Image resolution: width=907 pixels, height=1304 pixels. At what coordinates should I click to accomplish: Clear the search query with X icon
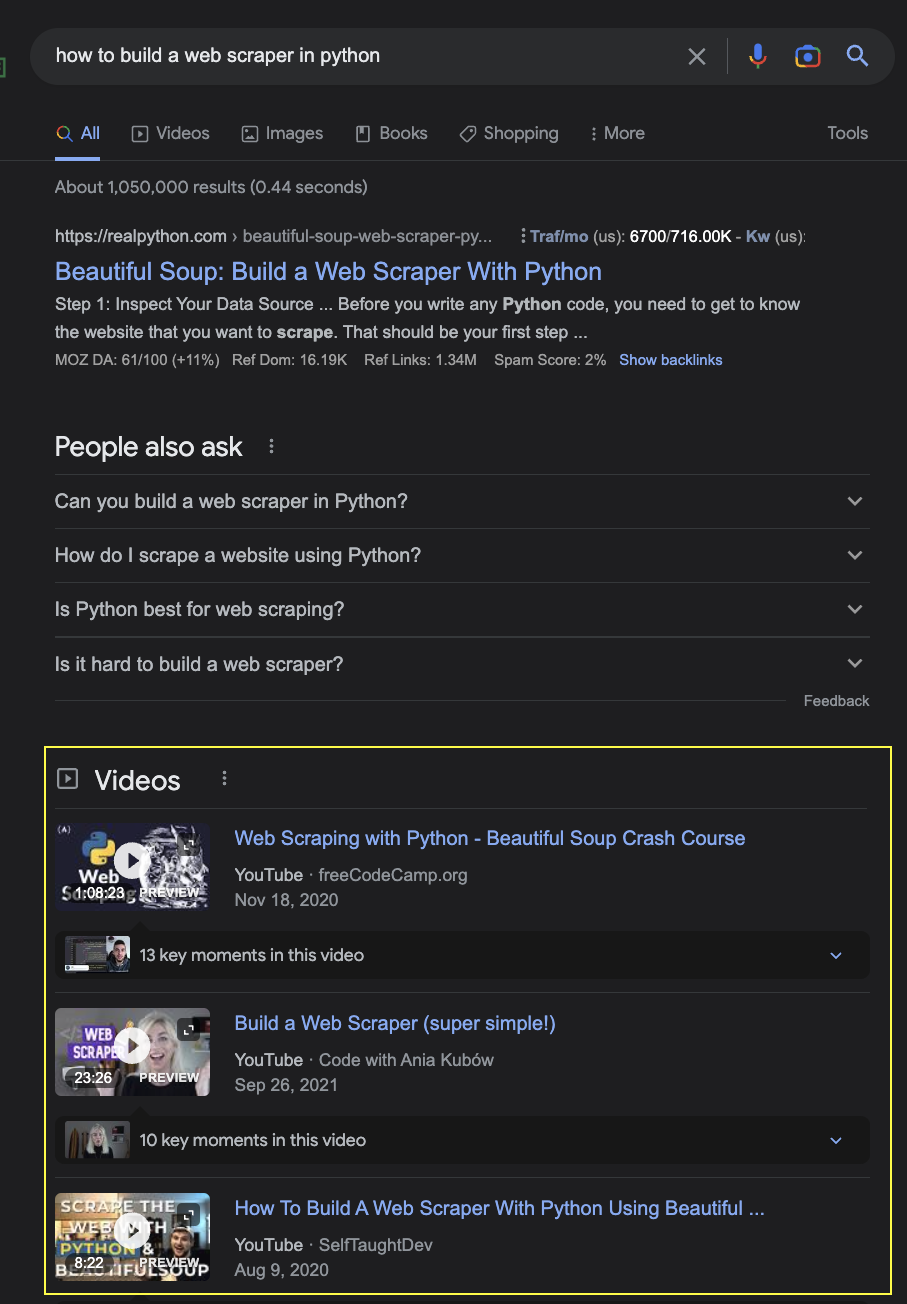[x=697, y=56]
